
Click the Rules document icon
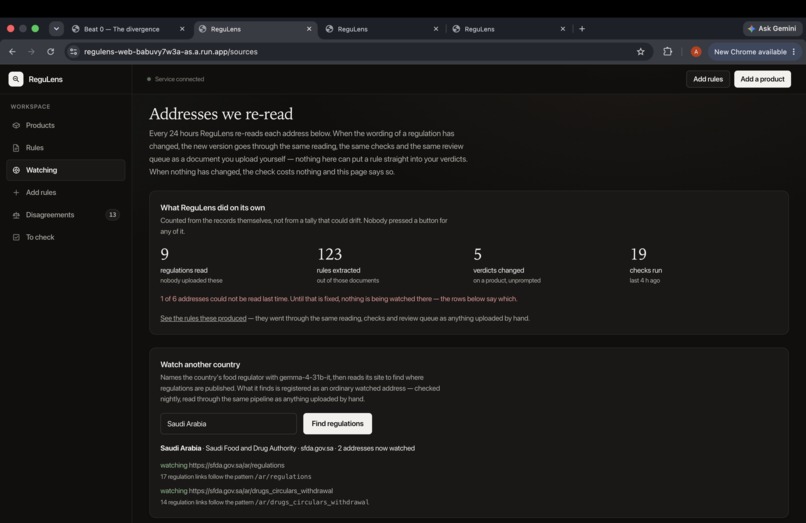(16, 148)
